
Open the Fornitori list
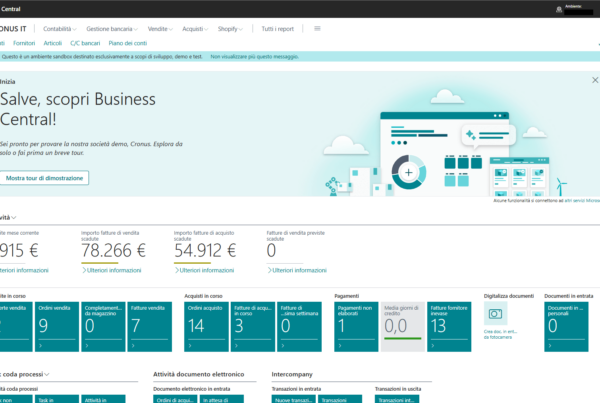[24, 43]
